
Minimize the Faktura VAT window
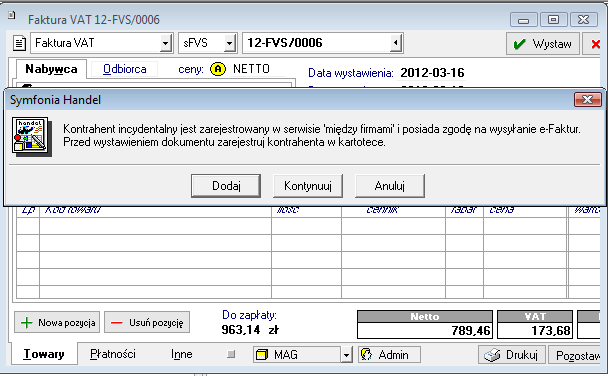tap(523, 19)
